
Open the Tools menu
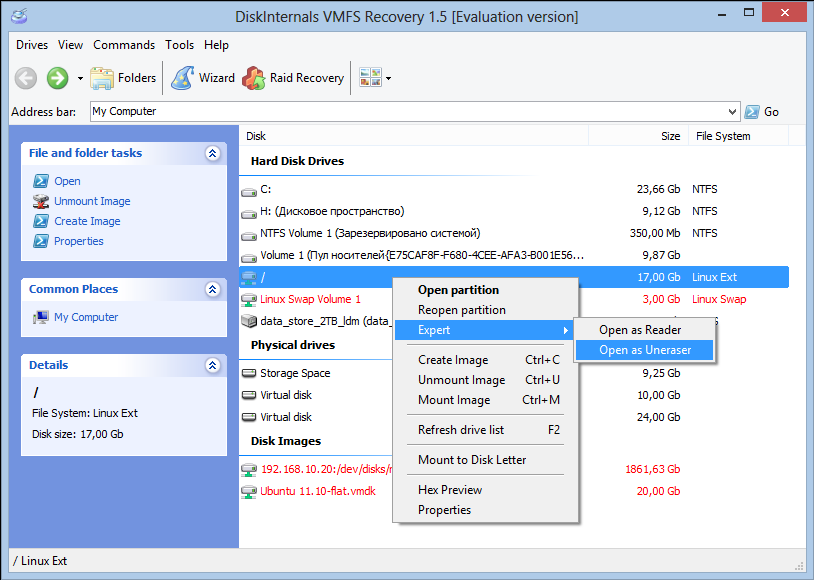pyautogui.click(x=180, y=45)
